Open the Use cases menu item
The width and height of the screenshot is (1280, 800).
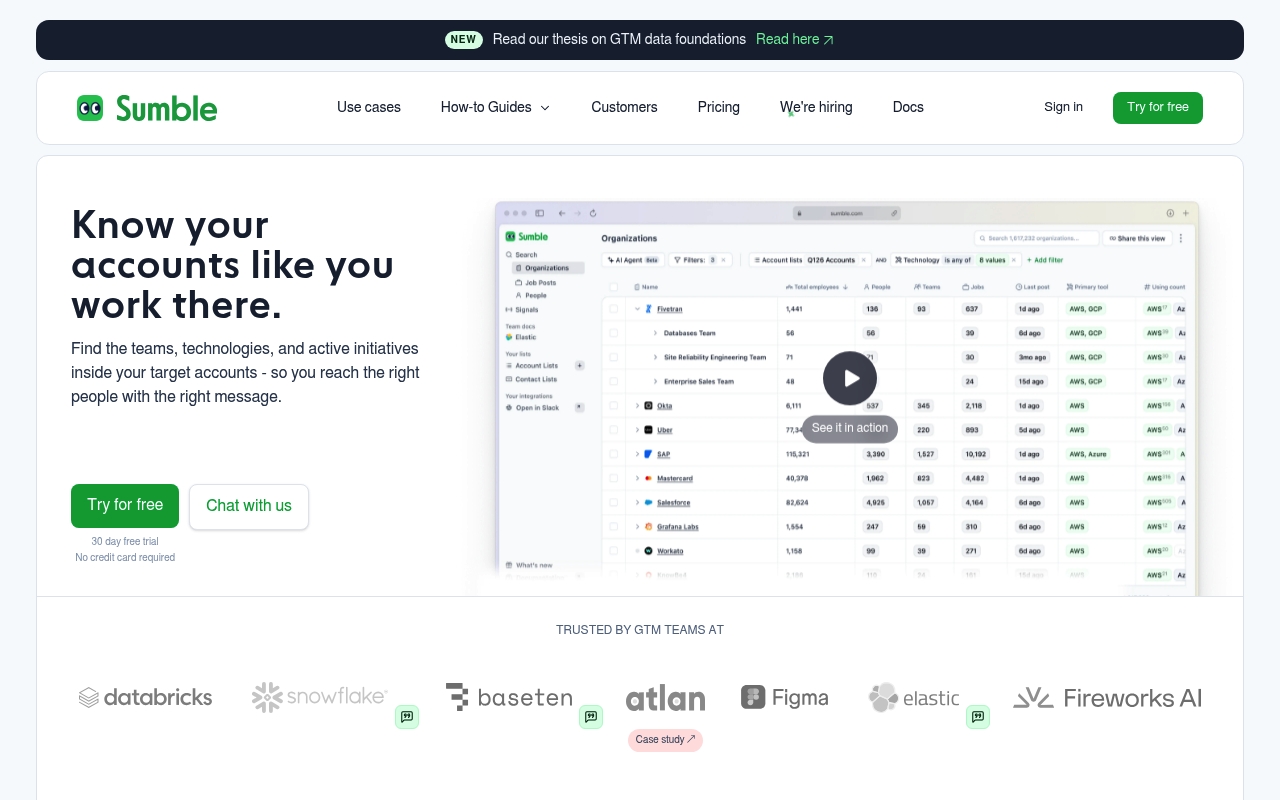369,108
